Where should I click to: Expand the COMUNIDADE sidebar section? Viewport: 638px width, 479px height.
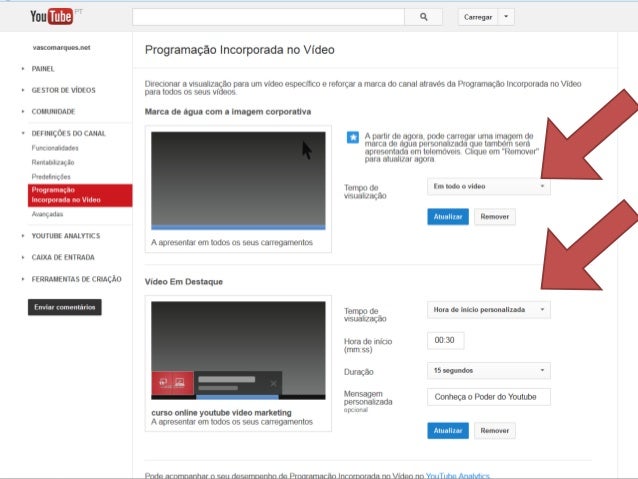point(53,112)
